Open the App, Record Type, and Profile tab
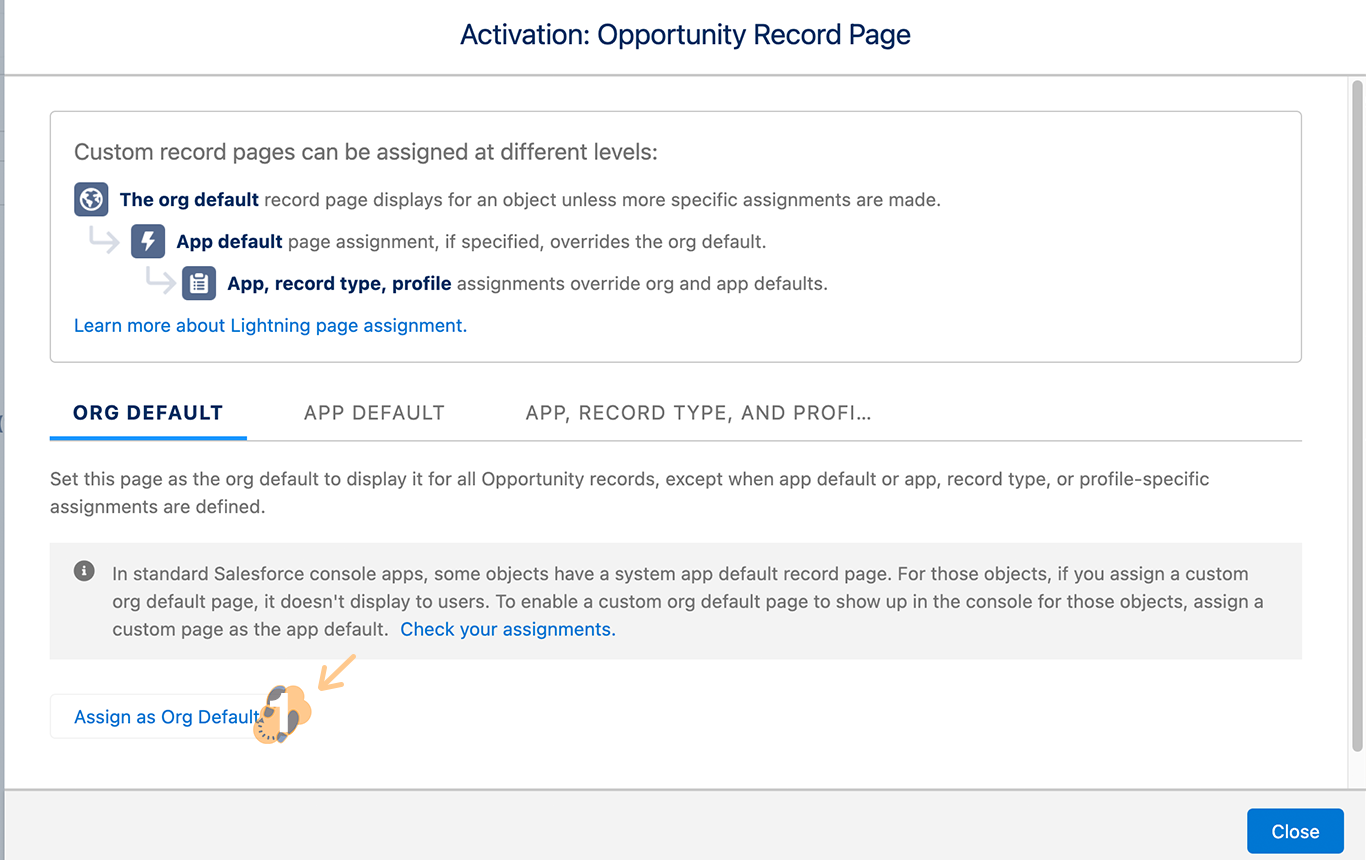 pos(698,413)
